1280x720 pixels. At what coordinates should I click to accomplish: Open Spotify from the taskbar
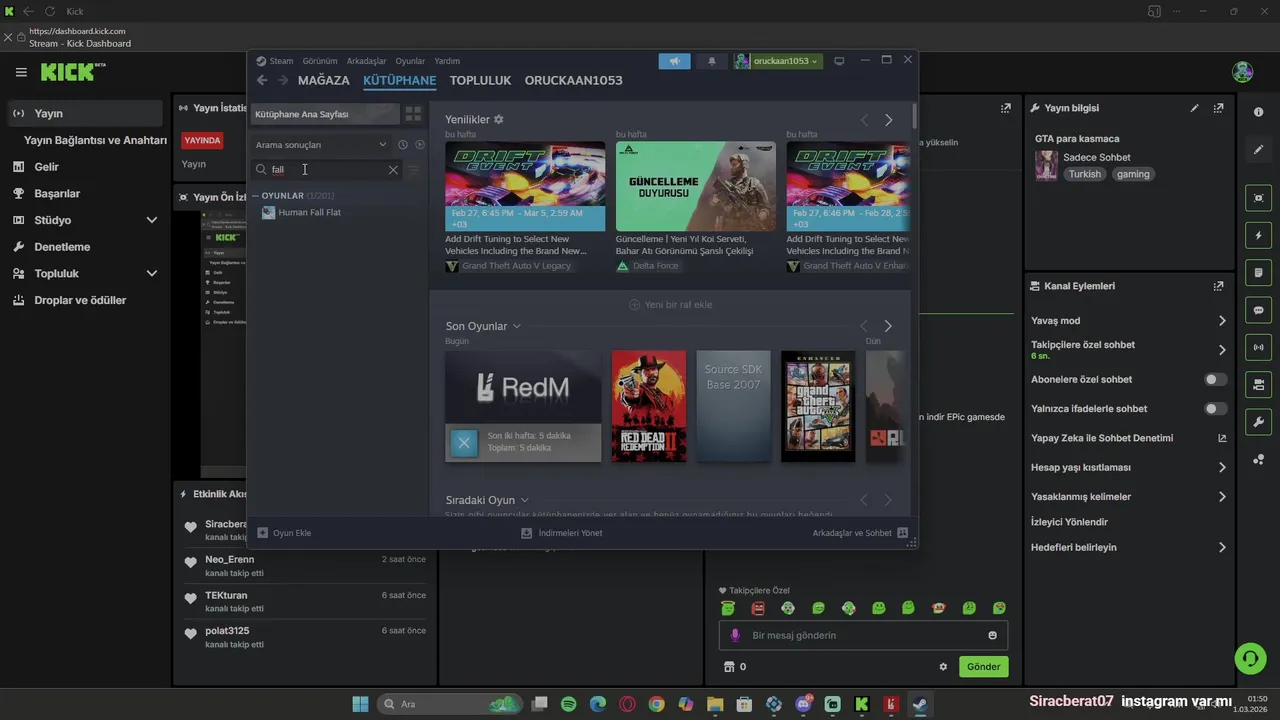pyautogui.click(x=569, y=704)
